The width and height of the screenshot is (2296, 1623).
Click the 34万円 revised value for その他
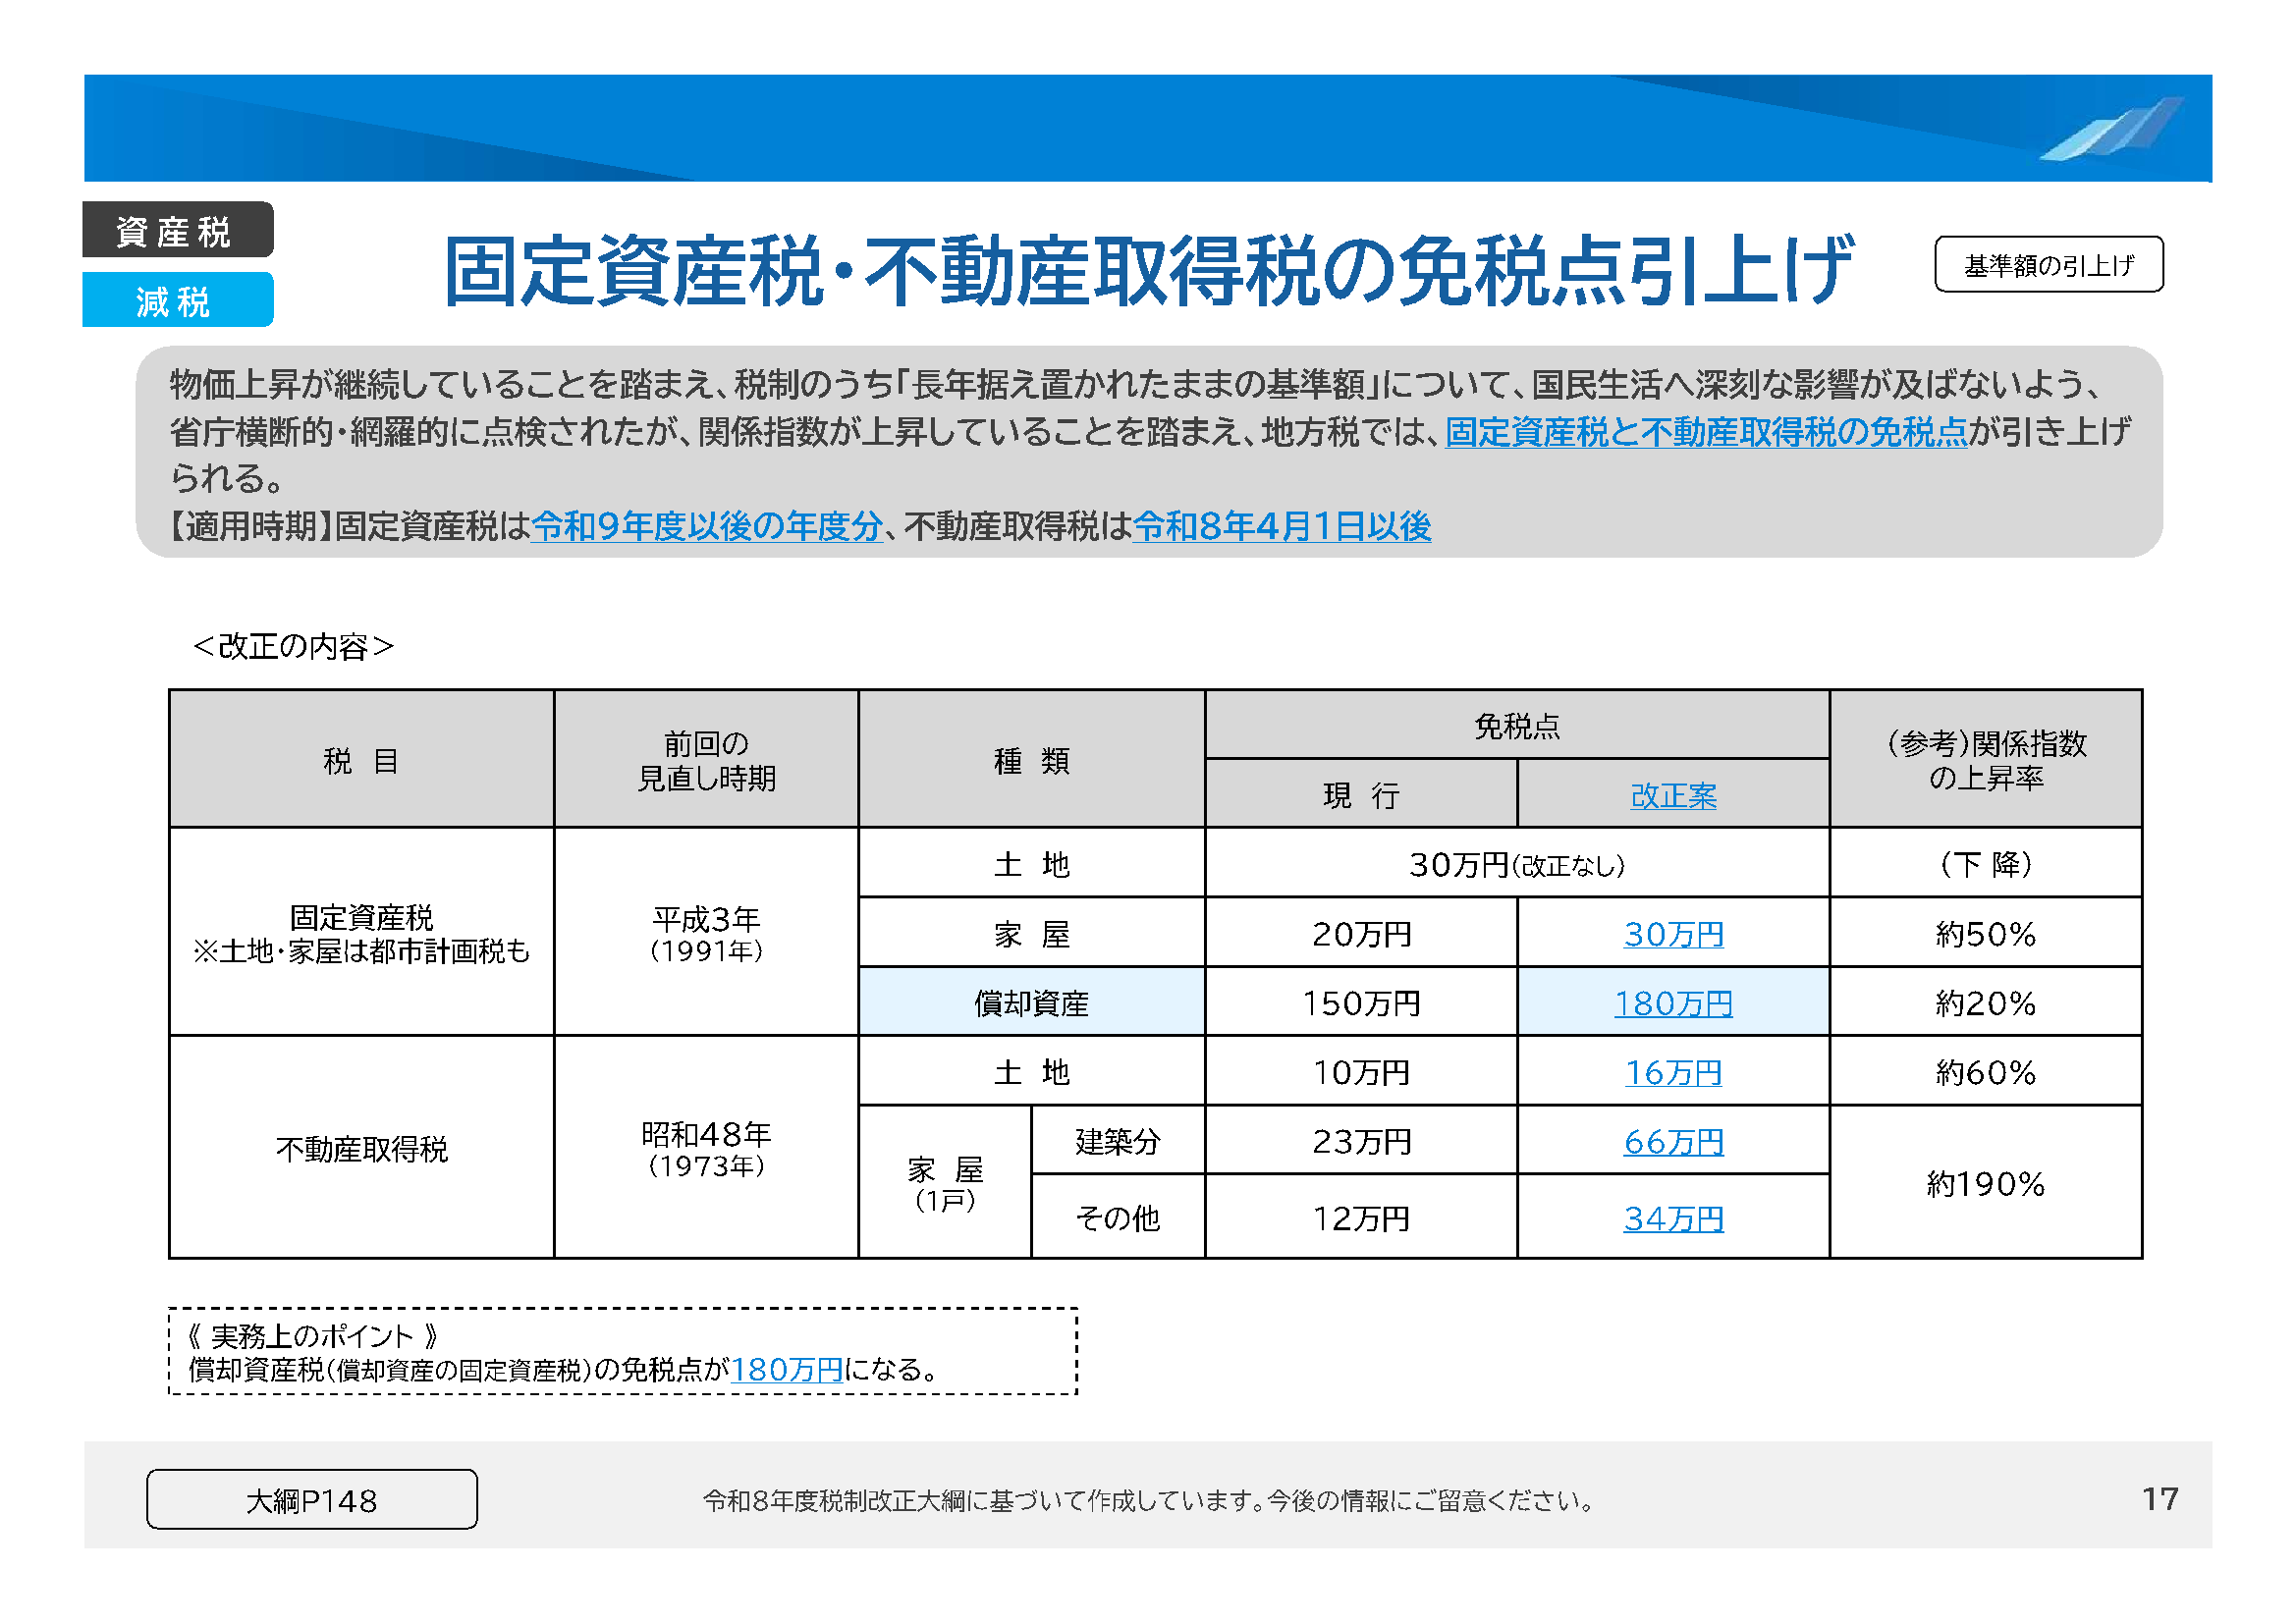[x=1672, y=1218]
